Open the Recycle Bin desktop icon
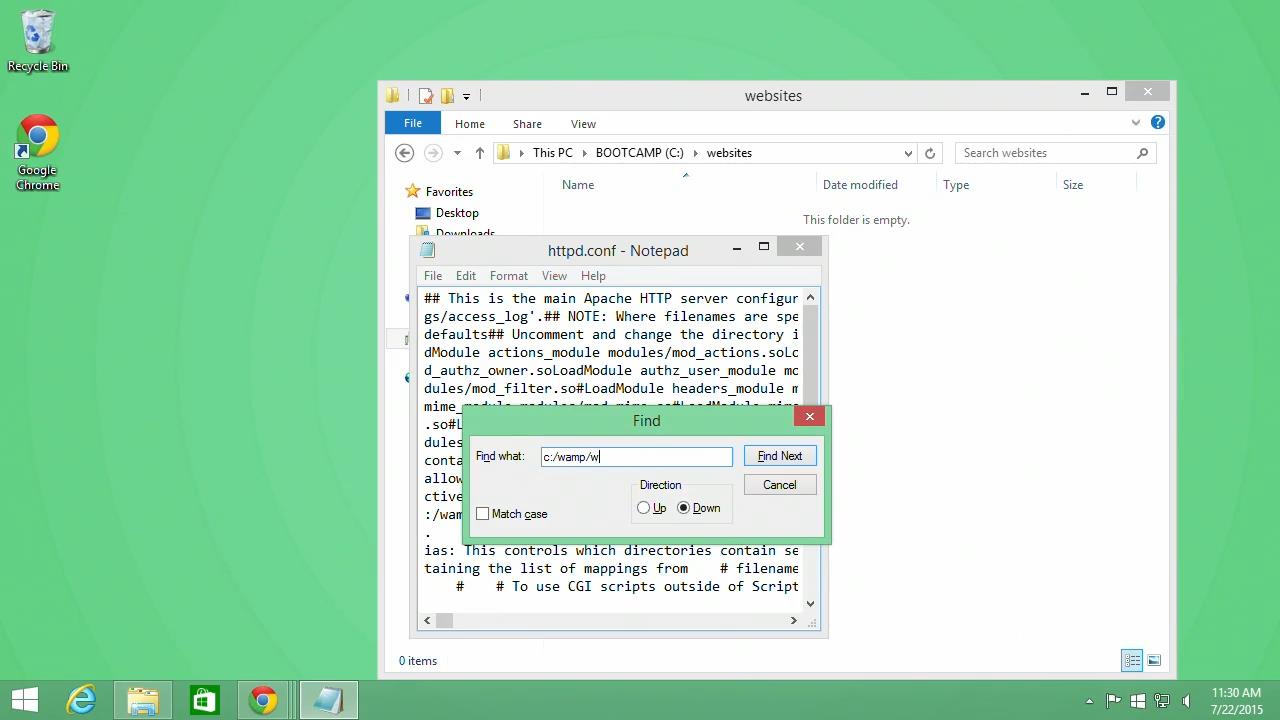Screen dimensions: 1280x720 coord(38,41)
